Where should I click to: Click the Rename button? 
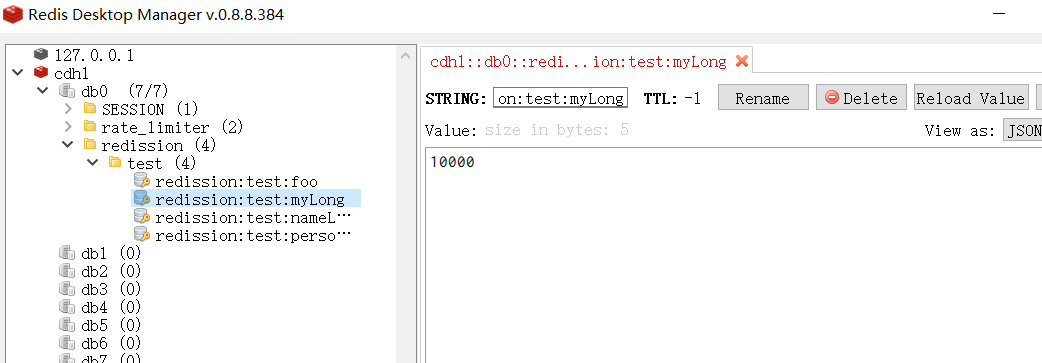coord(763,98)
